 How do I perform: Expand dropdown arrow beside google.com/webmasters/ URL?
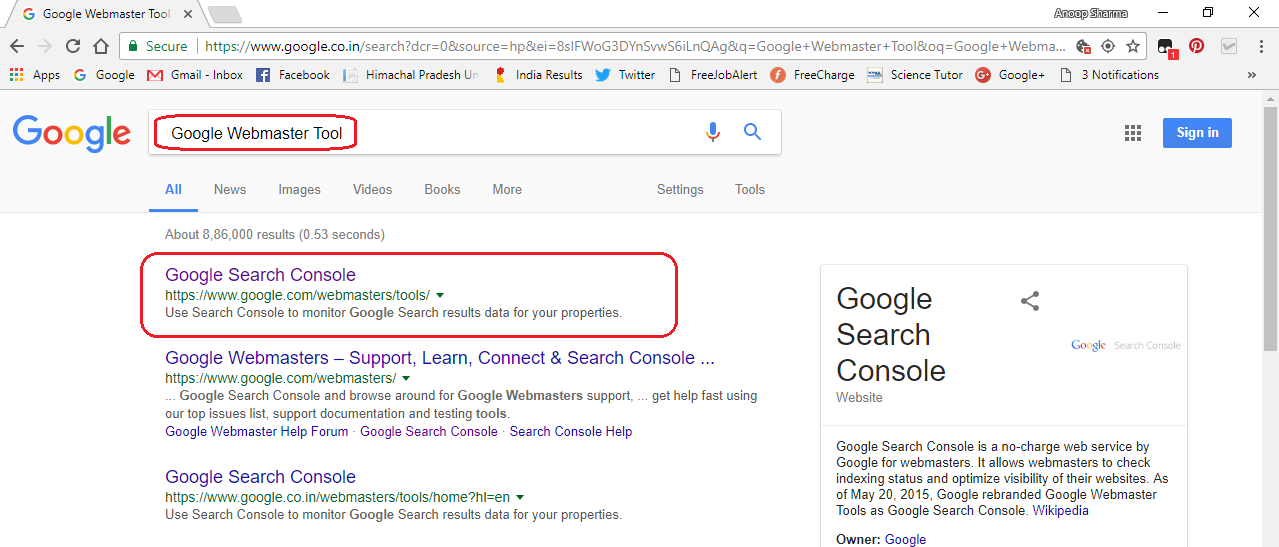coord(405,379)
